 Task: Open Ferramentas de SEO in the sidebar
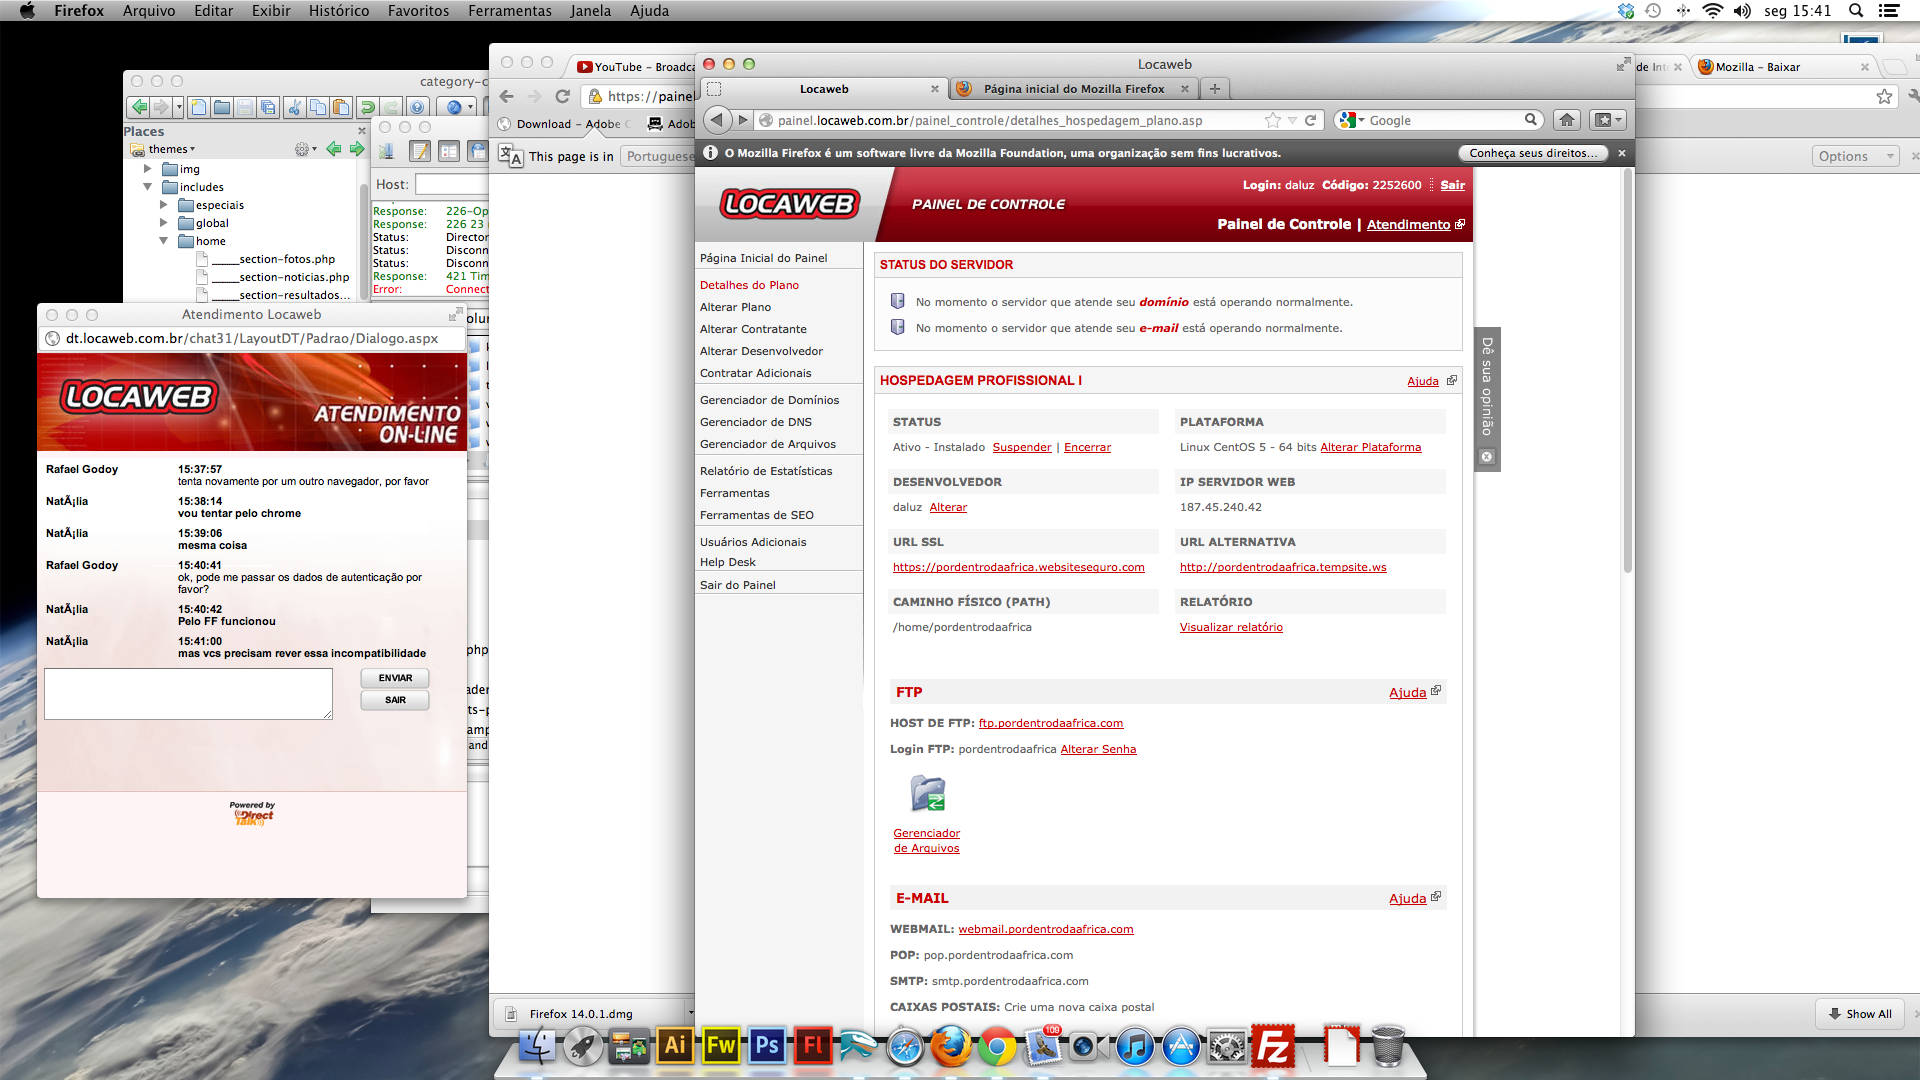point(757,515)
